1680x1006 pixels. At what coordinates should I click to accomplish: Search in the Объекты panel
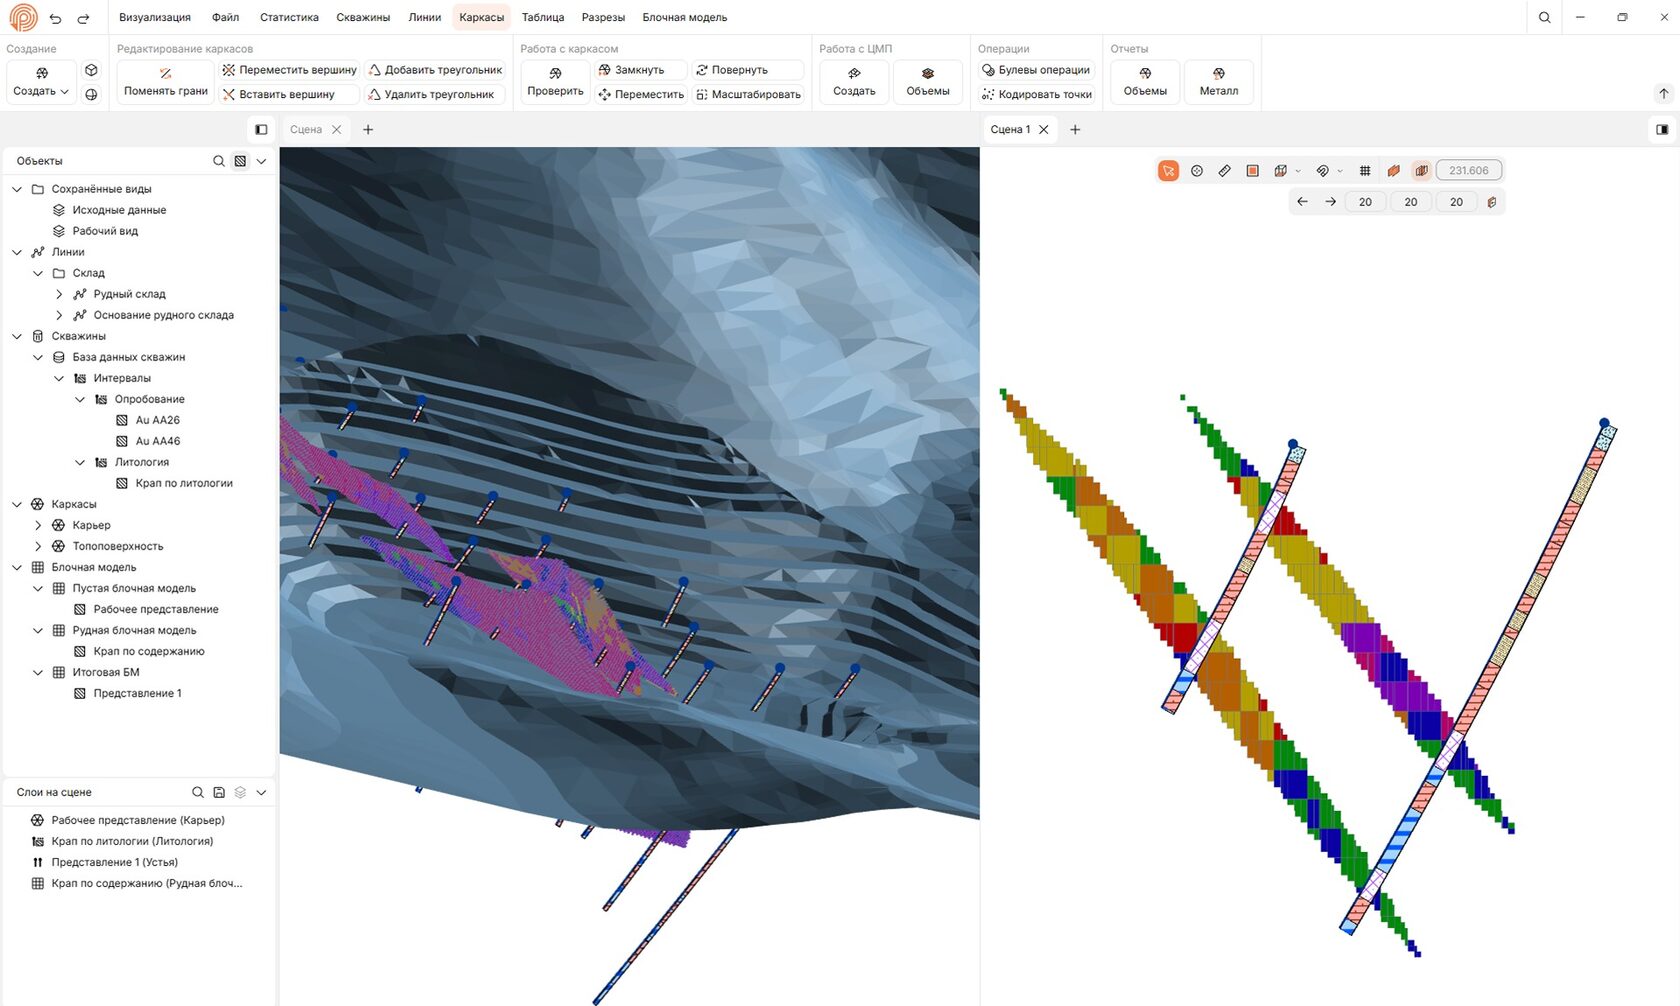click(219, 161)
